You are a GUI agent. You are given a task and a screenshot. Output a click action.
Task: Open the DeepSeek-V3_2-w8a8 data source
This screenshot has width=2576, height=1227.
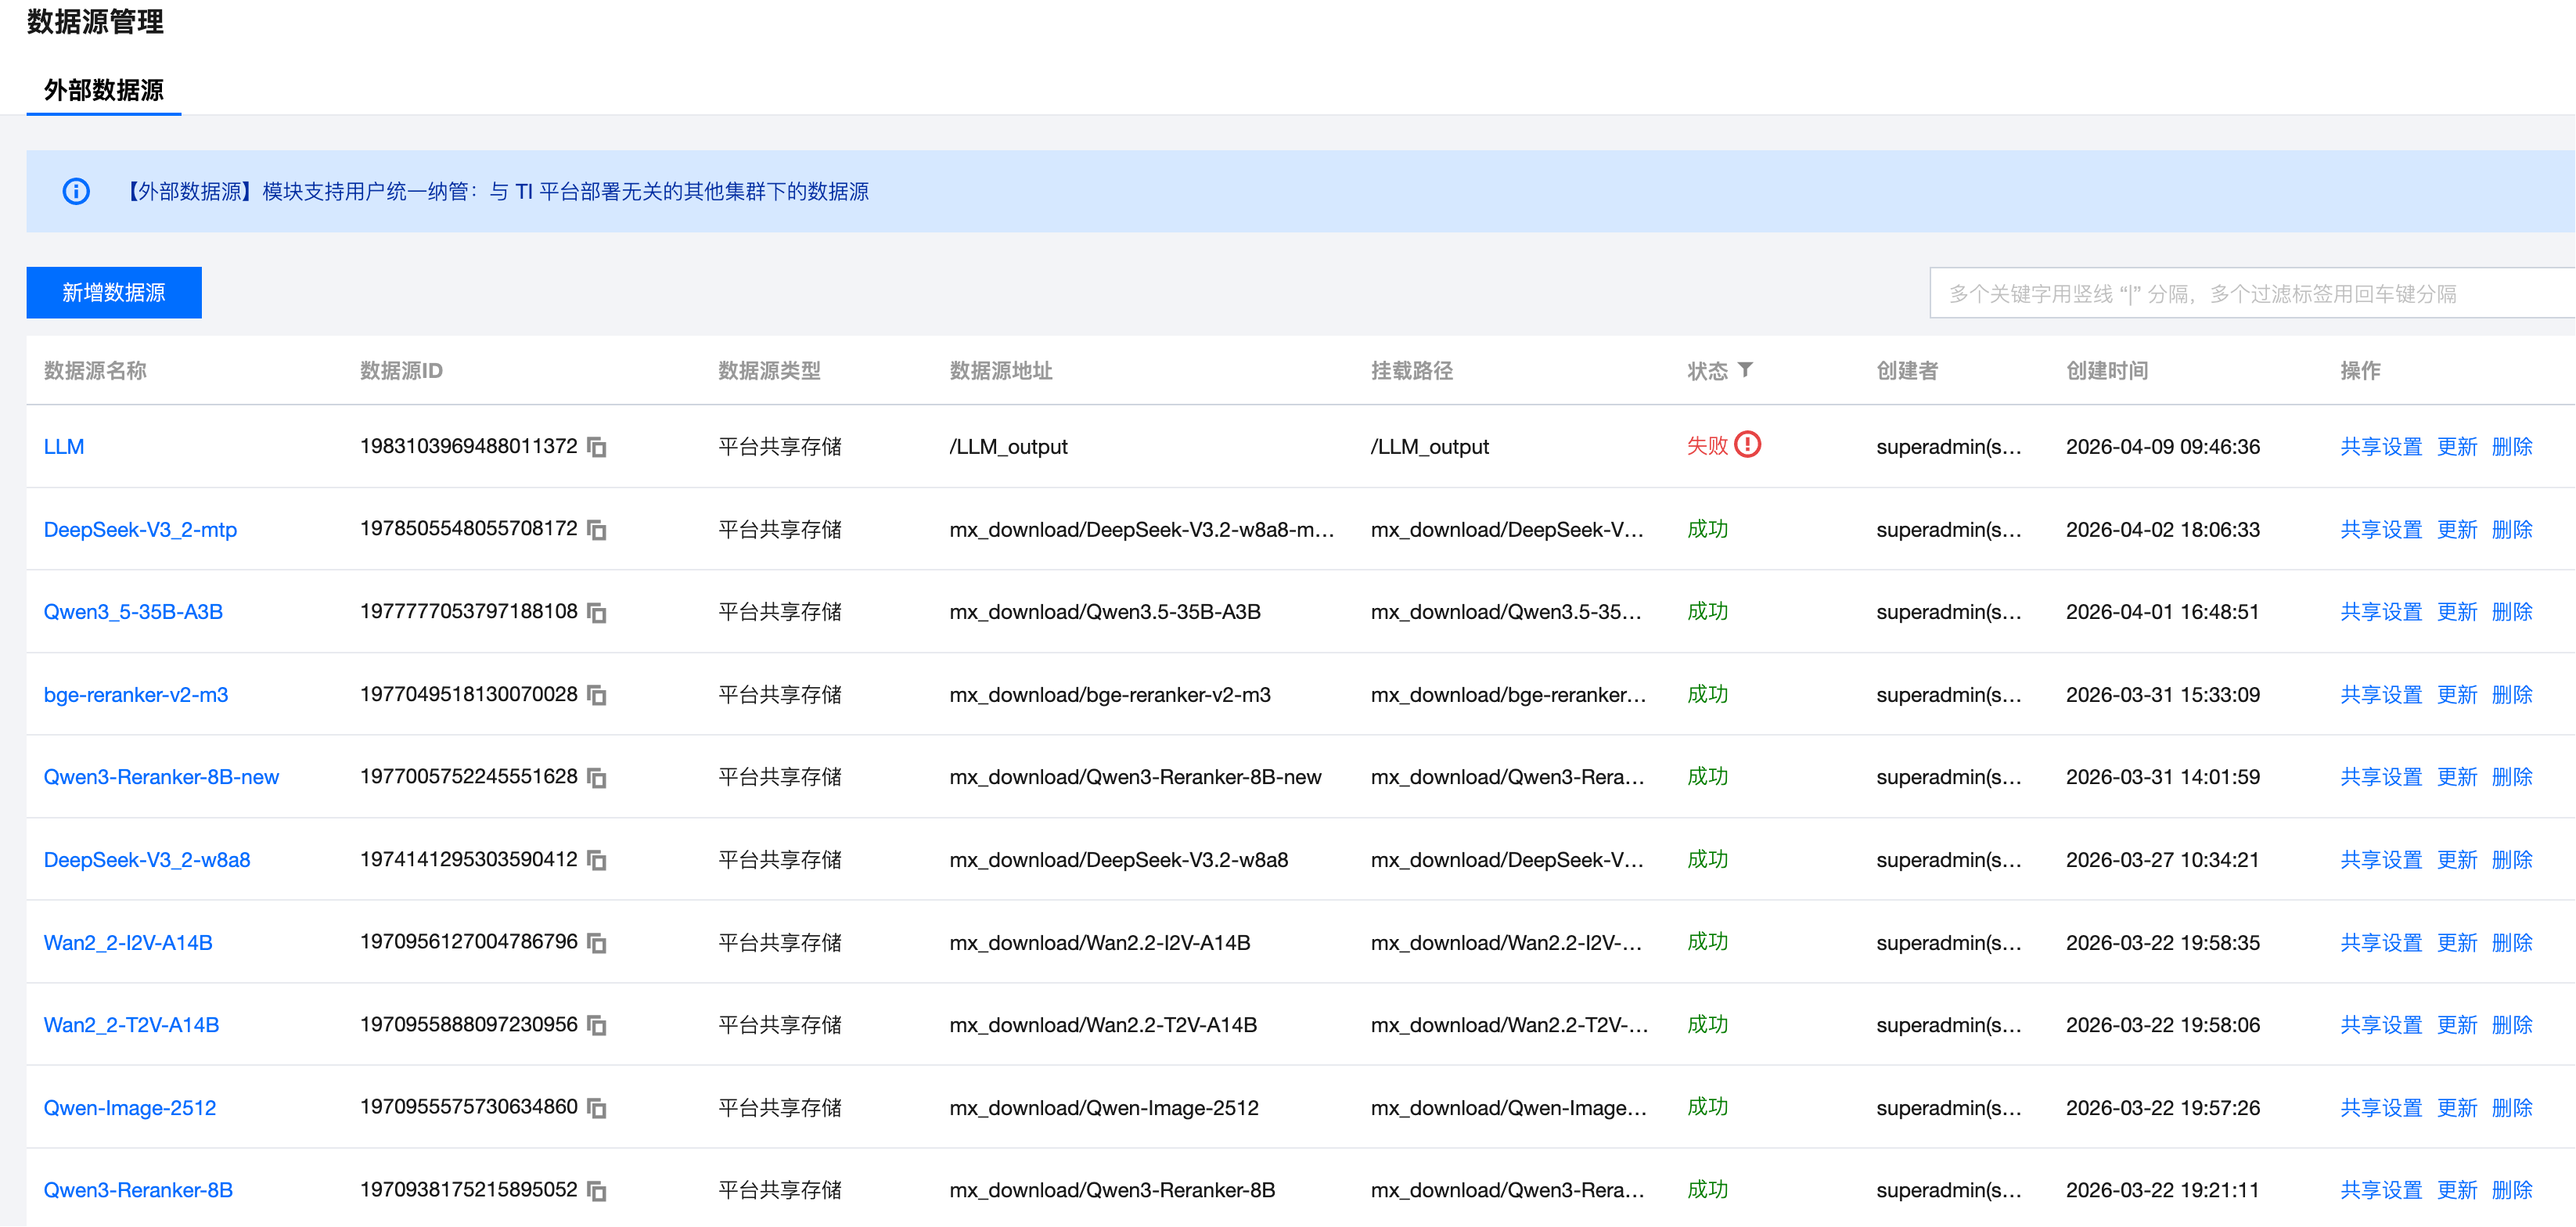tap(147, 860)
